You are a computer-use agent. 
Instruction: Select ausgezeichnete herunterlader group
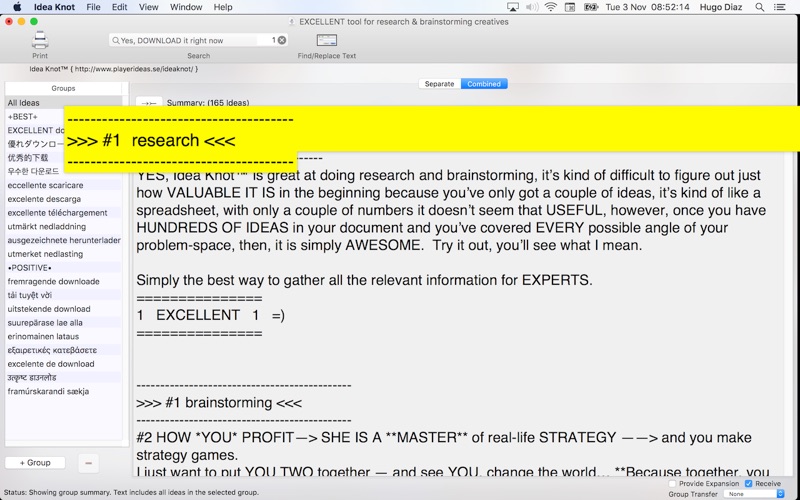(64, 240)
